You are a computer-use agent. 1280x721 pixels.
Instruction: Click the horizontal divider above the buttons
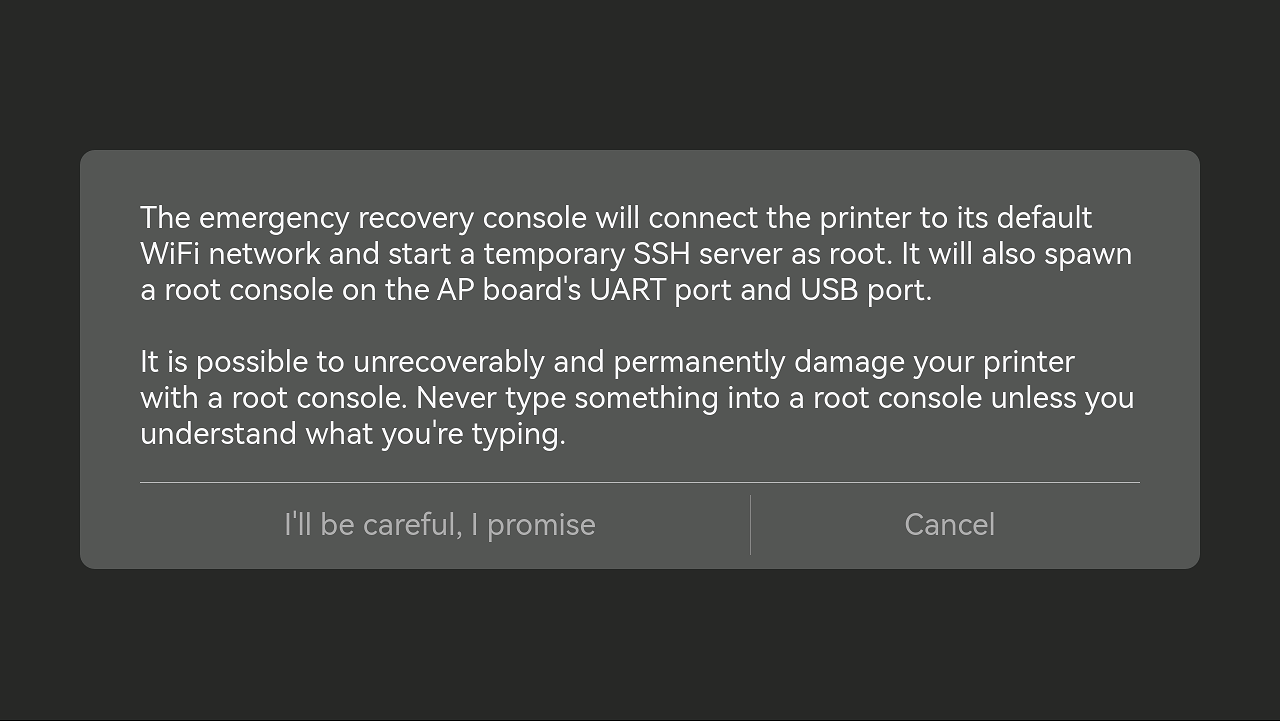[640, 483]
